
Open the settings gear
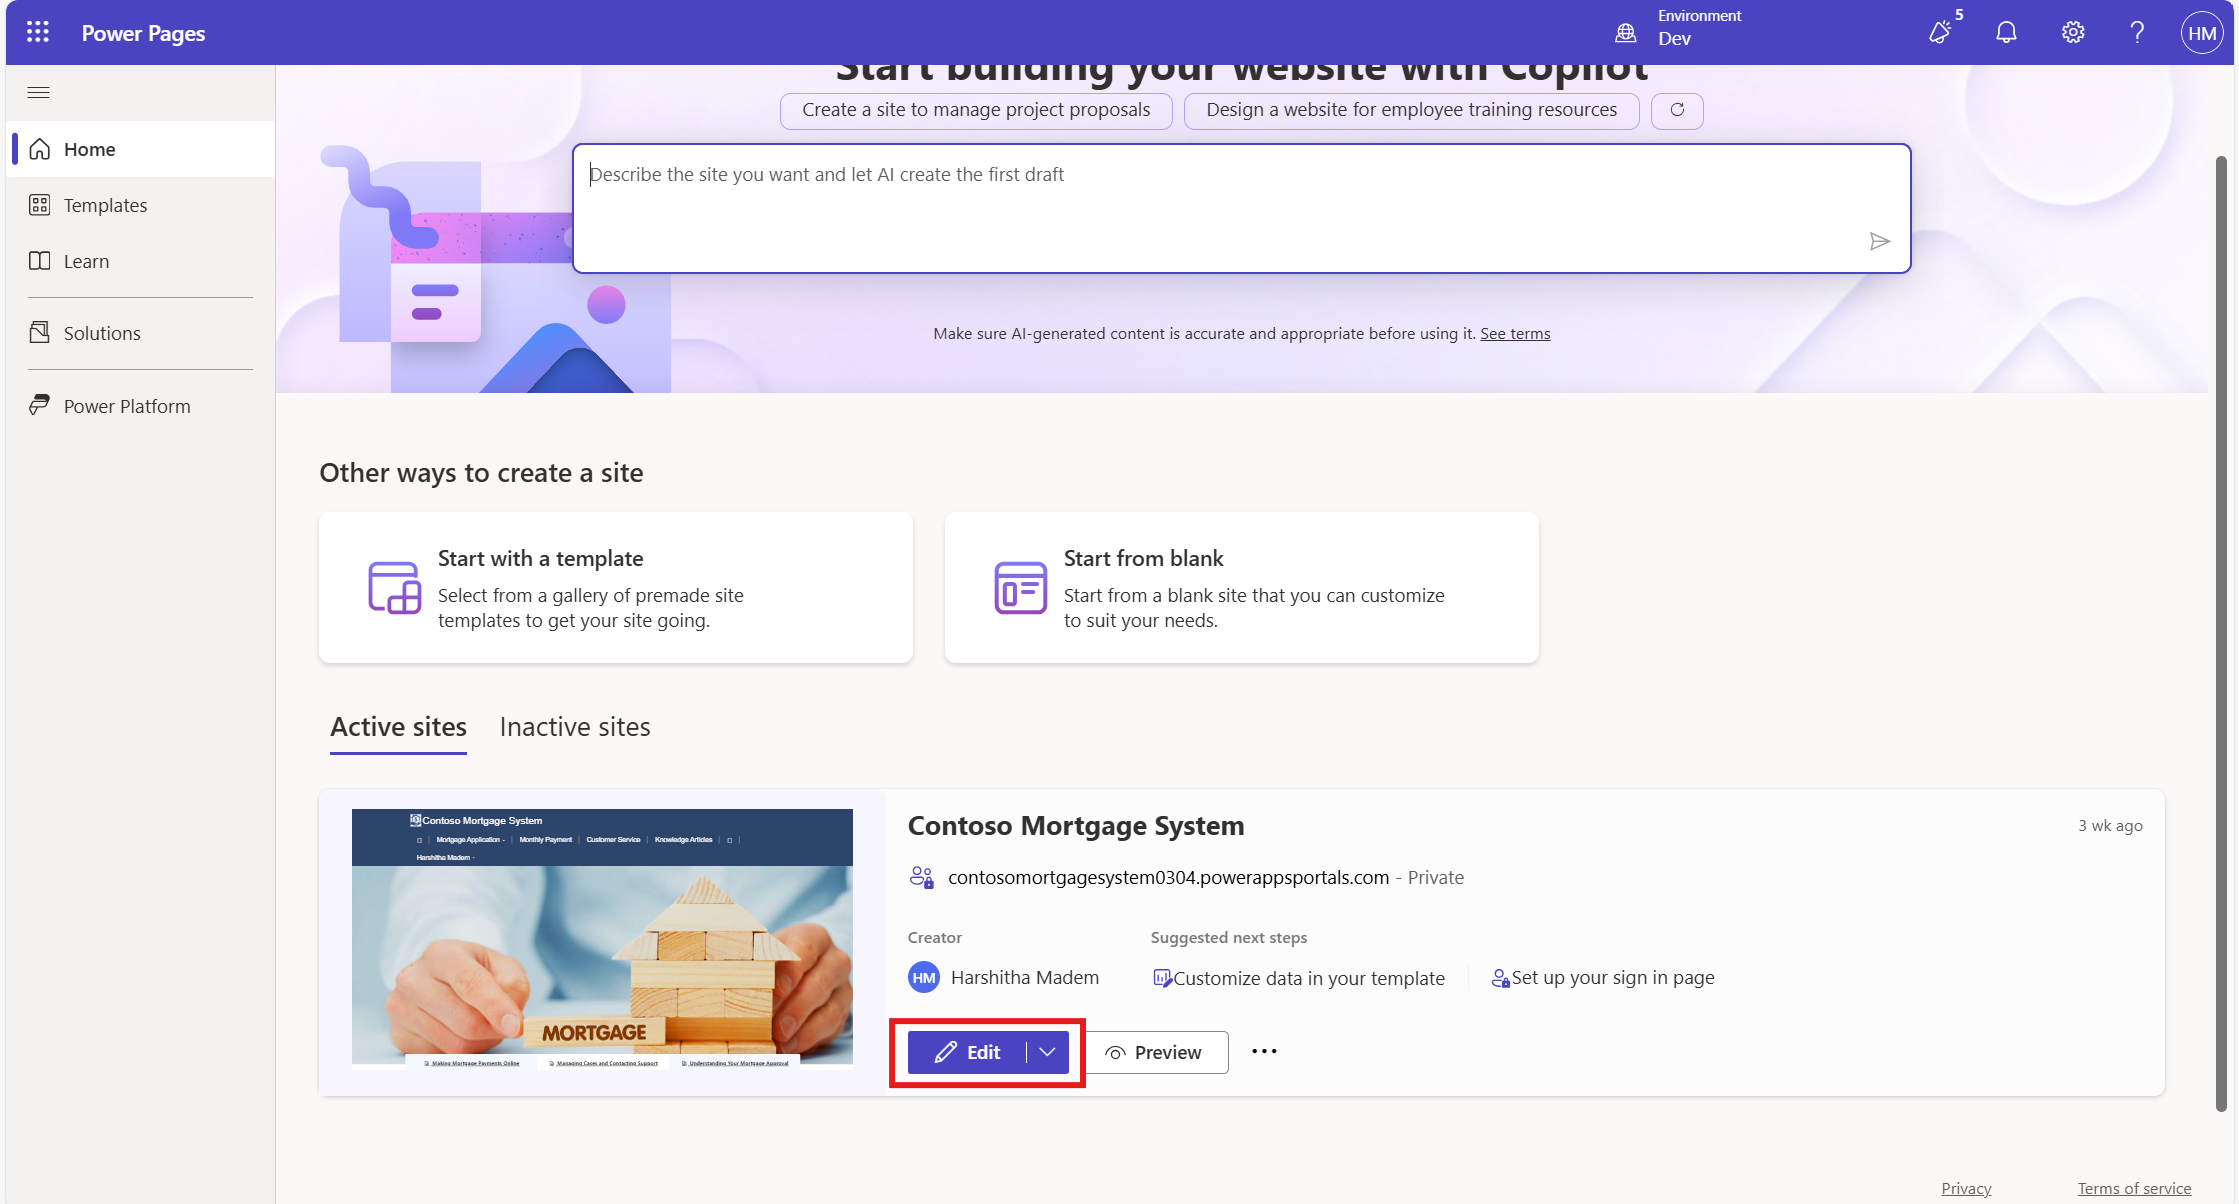[x=2073, y=33]
